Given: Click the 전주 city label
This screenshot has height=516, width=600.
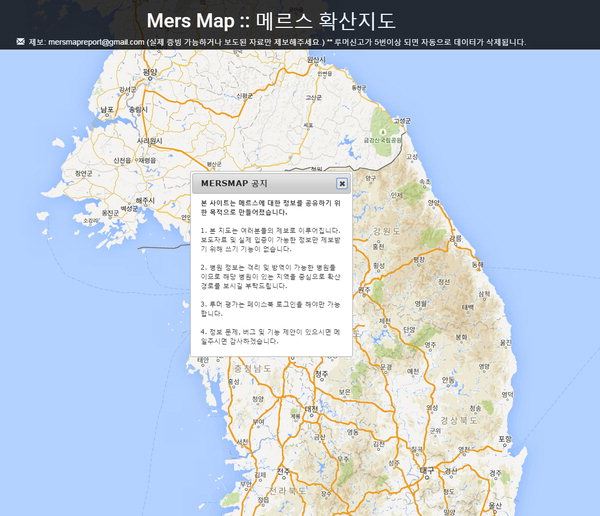Looking at the screenshot, I should pyautogui.click(x=284, y=470).
